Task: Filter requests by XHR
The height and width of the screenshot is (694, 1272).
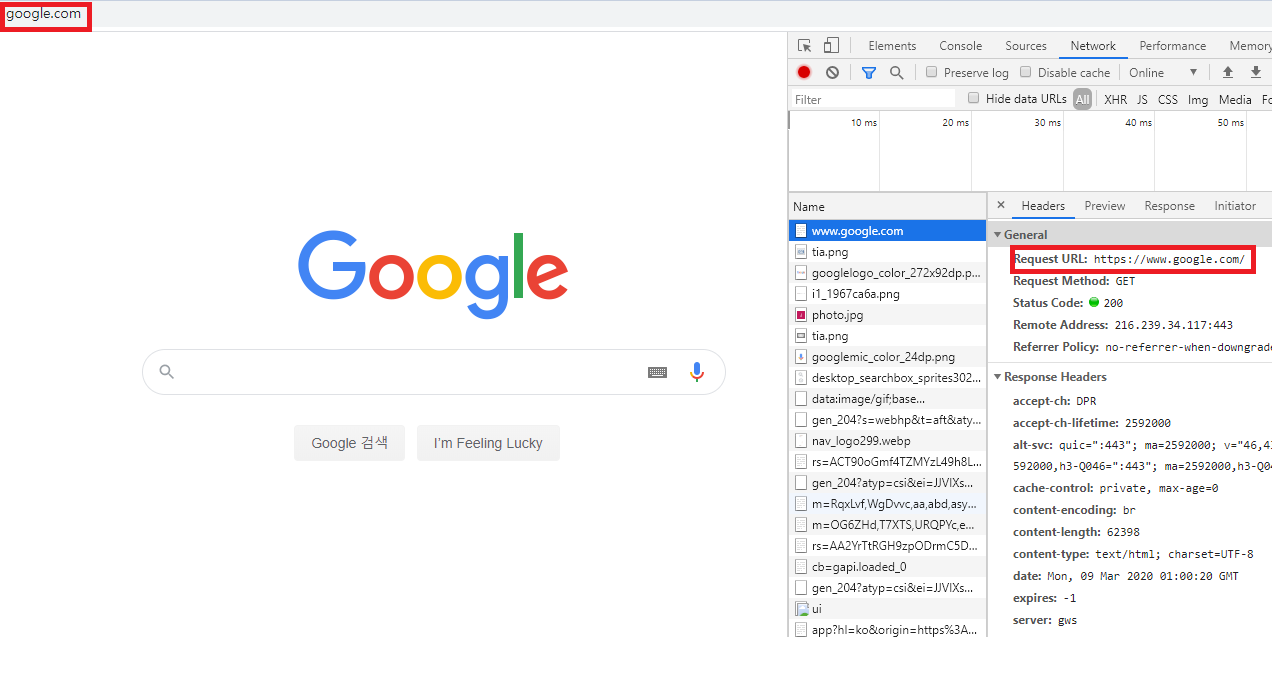Action: pyautogui.click(x=1115, y=99)
